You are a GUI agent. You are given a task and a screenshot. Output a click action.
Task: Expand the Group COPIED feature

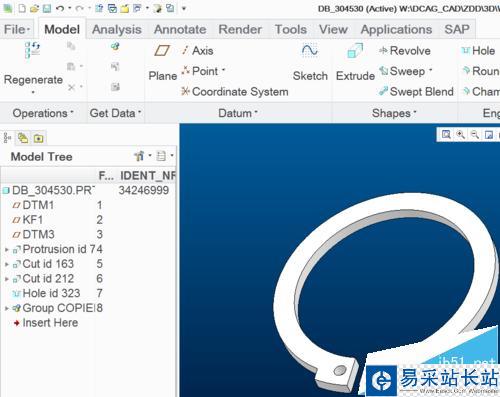pyautogui.click(x=7, y=308)
